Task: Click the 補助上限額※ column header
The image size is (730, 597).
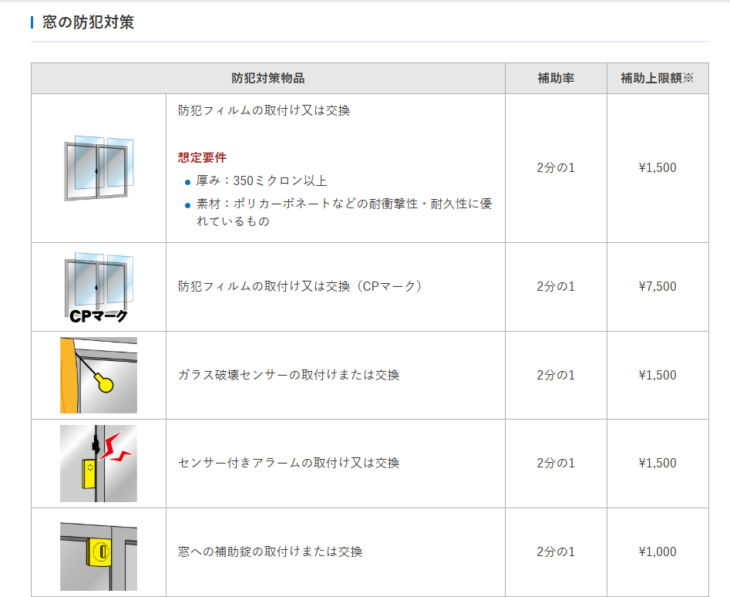Action: (x=657, y=78)
